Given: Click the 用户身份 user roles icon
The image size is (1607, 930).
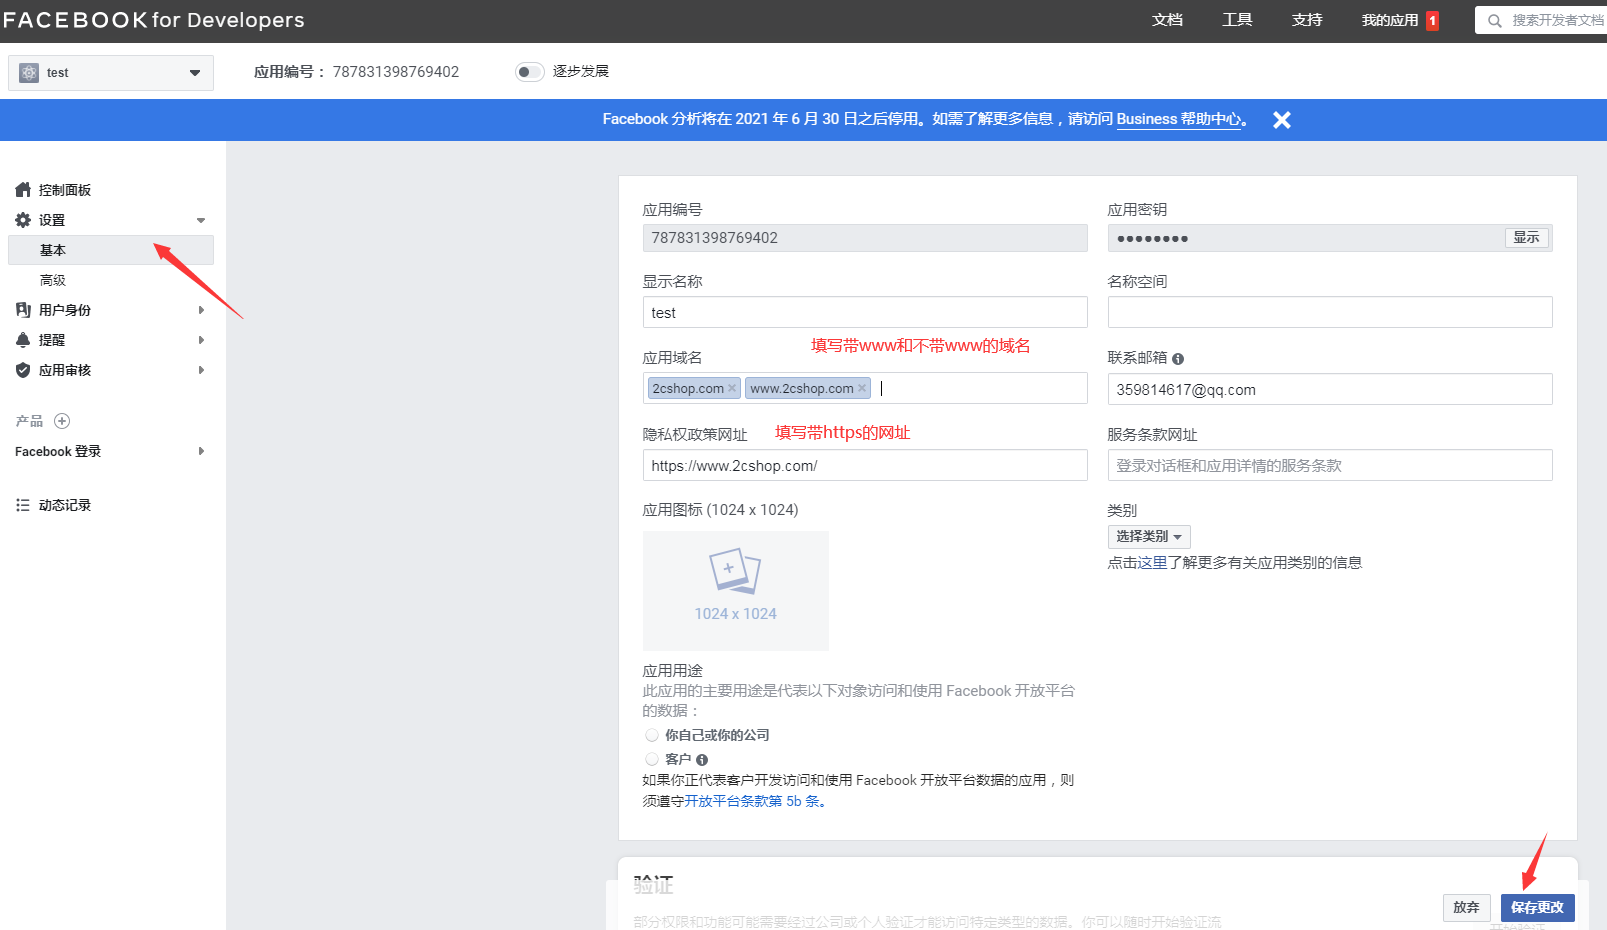Looking at the screenshot, I should pos(23,310).
